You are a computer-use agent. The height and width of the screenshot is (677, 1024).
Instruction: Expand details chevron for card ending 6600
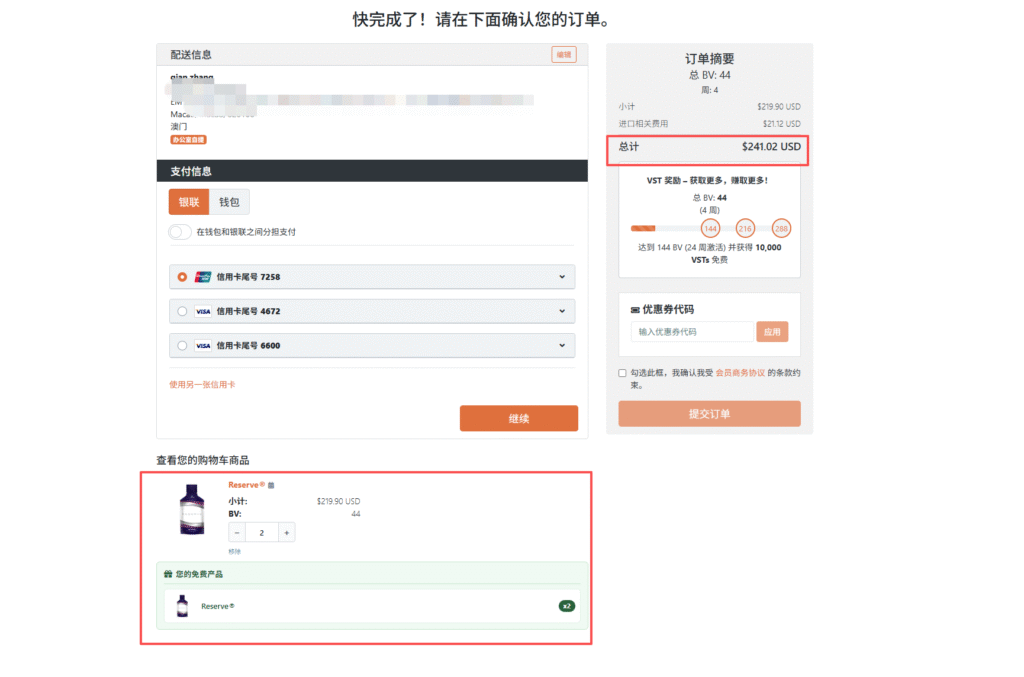pyautogui.click(x=562, y=345)
